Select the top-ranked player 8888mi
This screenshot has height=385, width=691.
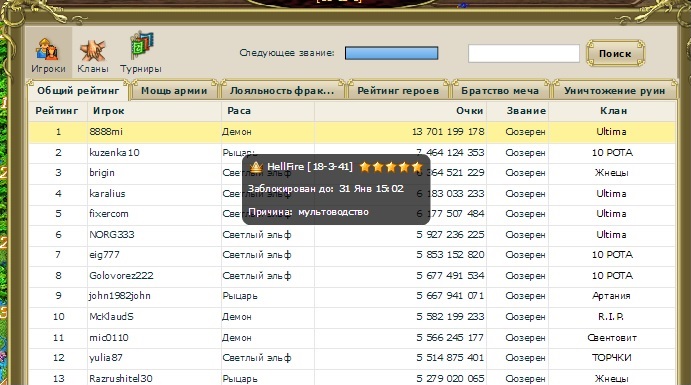(106, 131)
